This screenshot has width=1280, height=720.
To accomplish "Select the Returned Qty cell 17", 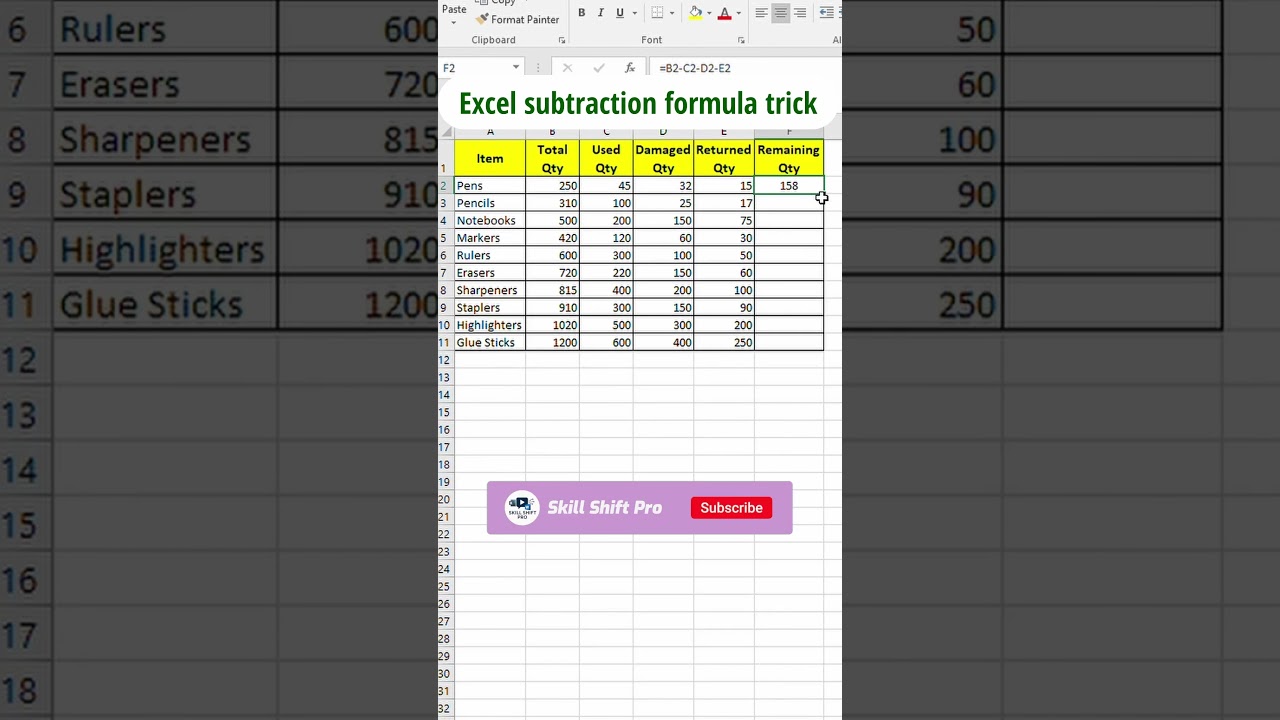I will [724, 203].
